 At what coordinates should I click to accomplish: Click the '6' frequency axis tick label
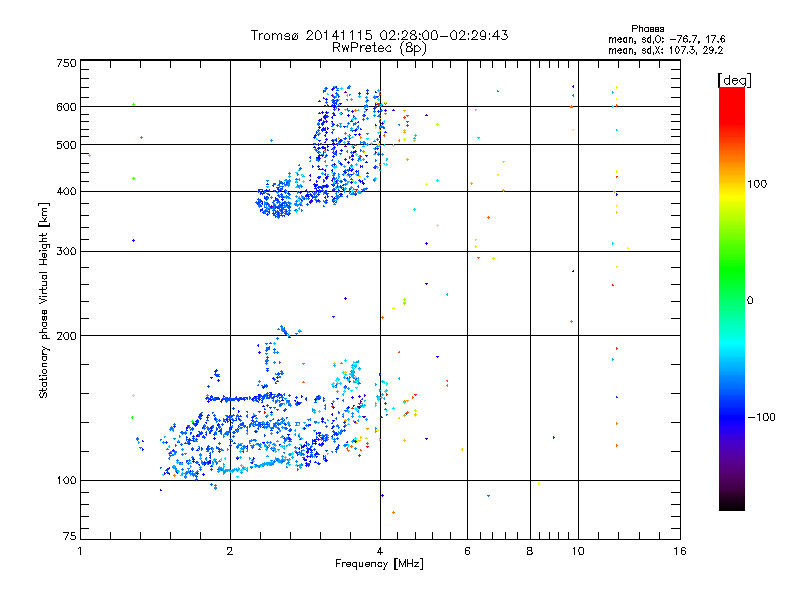coord(467,551)
